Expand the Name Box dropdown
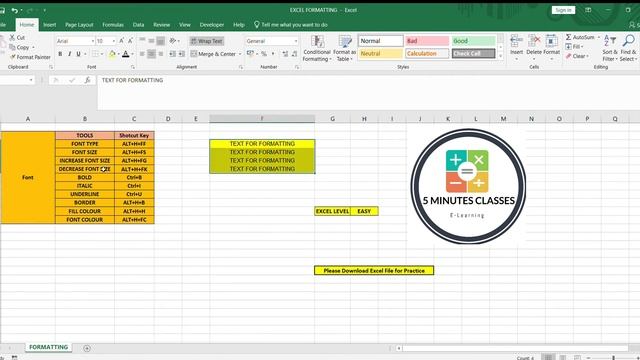This screenshot has height=360, width=640. [x=31, y=80]
